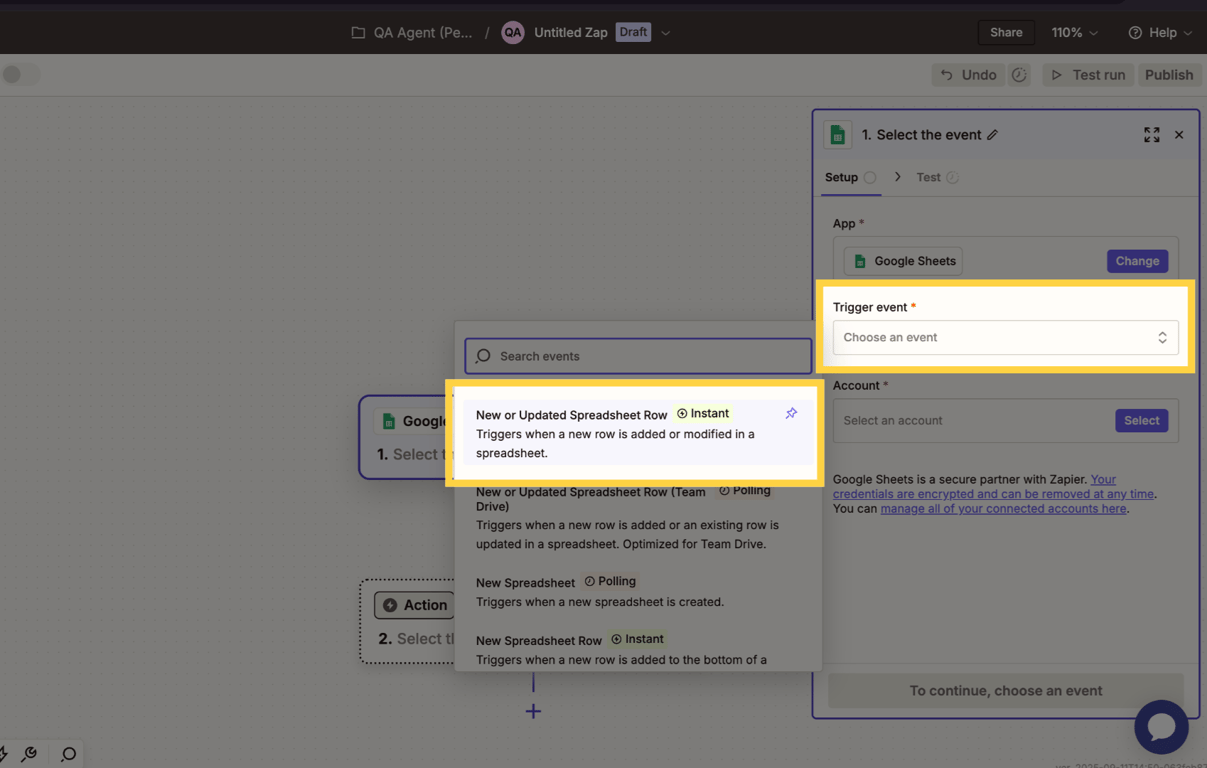Click the Polling badge on New Spreadsheet
Screen dimensions: 1207x768
tap(610, 581)
